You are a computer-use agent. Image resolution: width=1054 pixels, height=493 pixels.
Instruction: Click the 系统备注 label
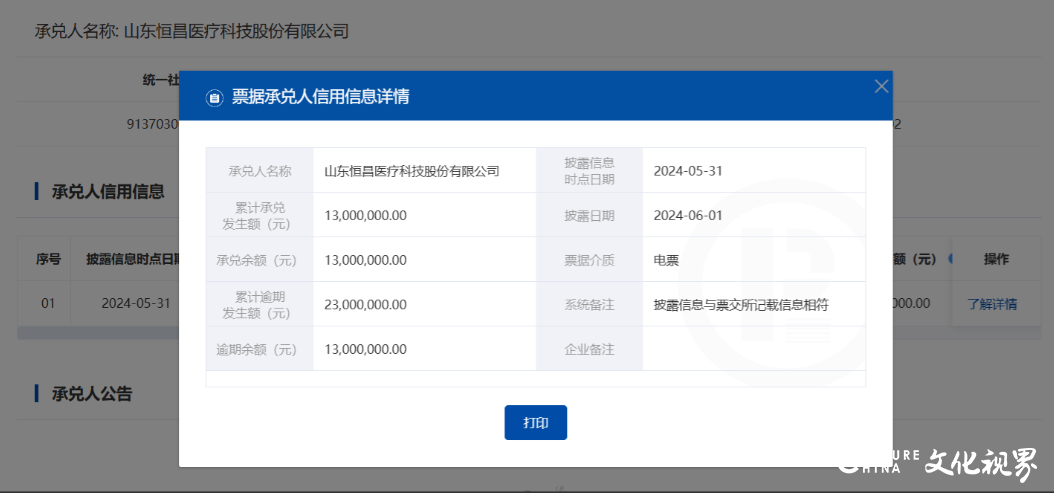tap(590, 305)
